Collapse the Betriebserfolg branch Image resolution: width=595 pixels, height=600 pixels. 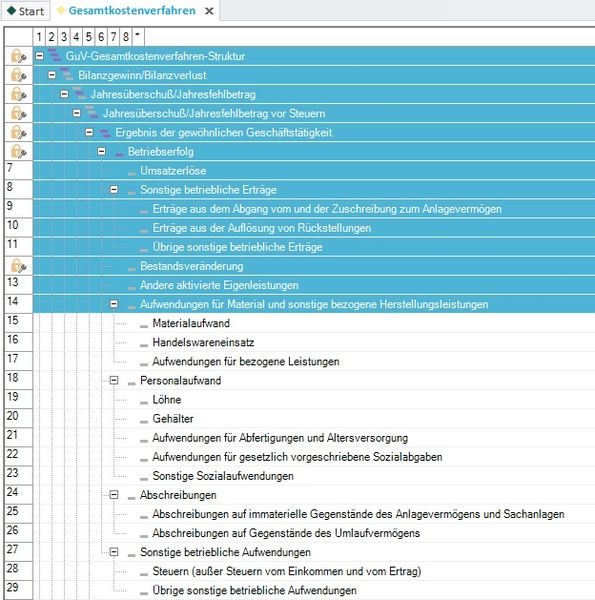(x=101, y=152)
